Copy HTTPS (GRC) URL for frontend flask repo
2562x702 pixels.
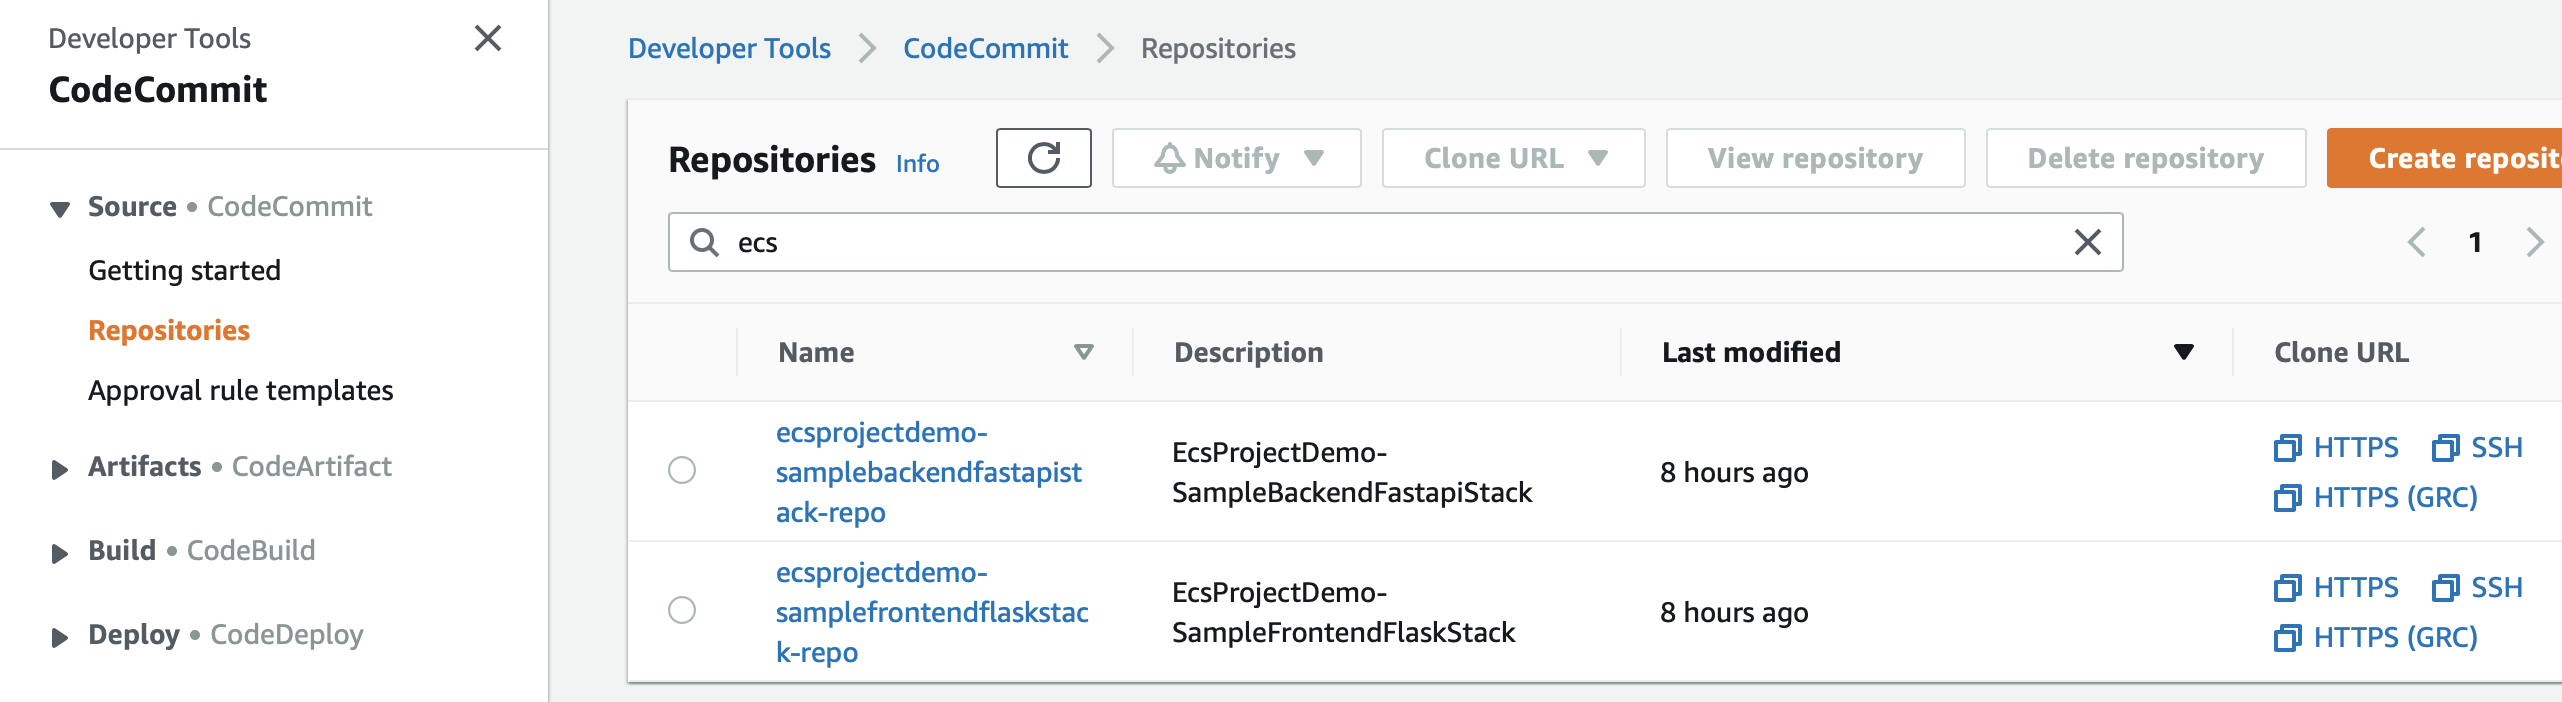2376,637
